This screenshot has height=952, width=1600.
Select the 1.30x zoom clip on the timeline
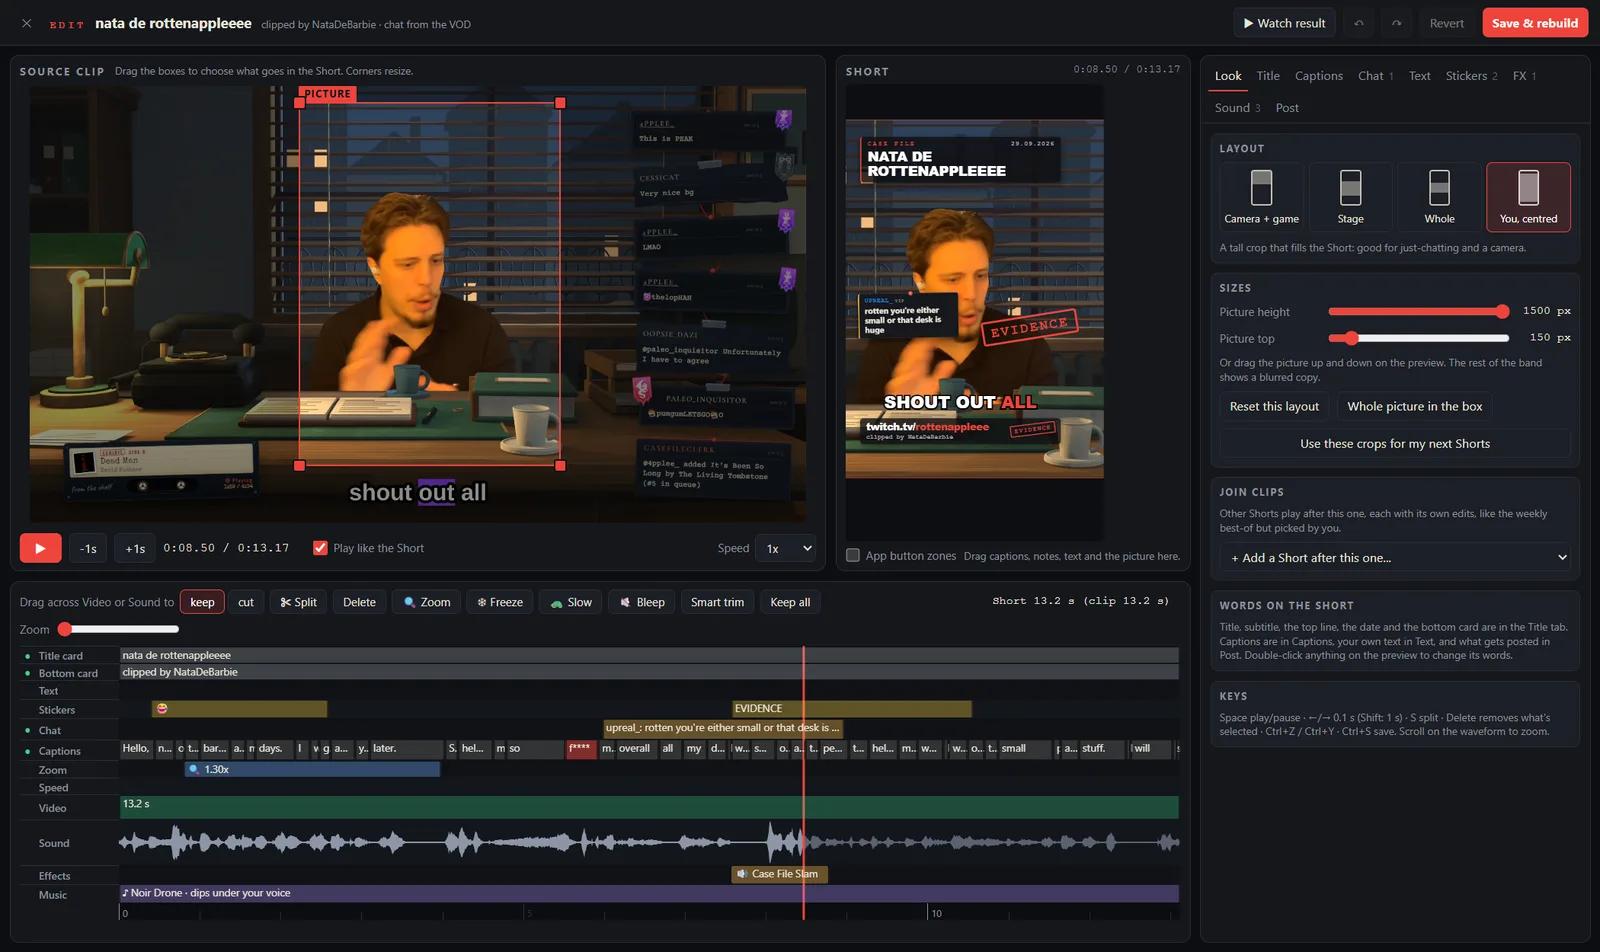pos(312,769)
